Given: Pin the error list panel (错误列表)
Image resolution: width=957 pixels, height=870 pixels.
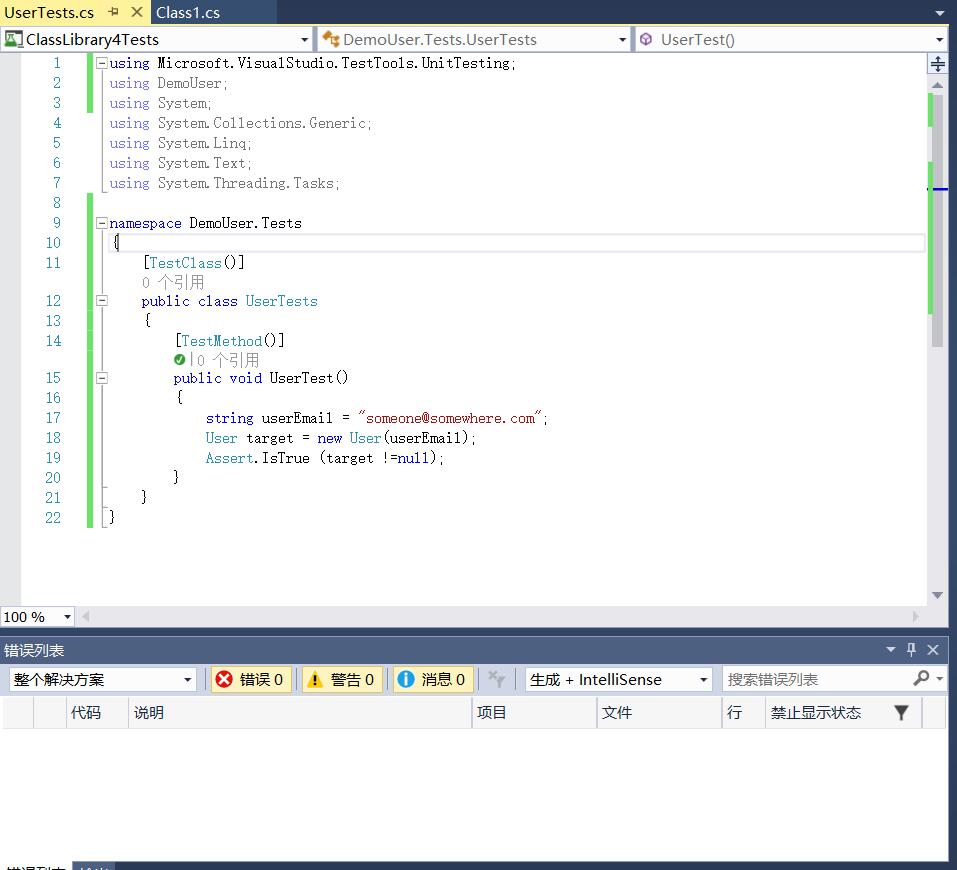Looking at the screenshot, I should (x=911, y=650).
